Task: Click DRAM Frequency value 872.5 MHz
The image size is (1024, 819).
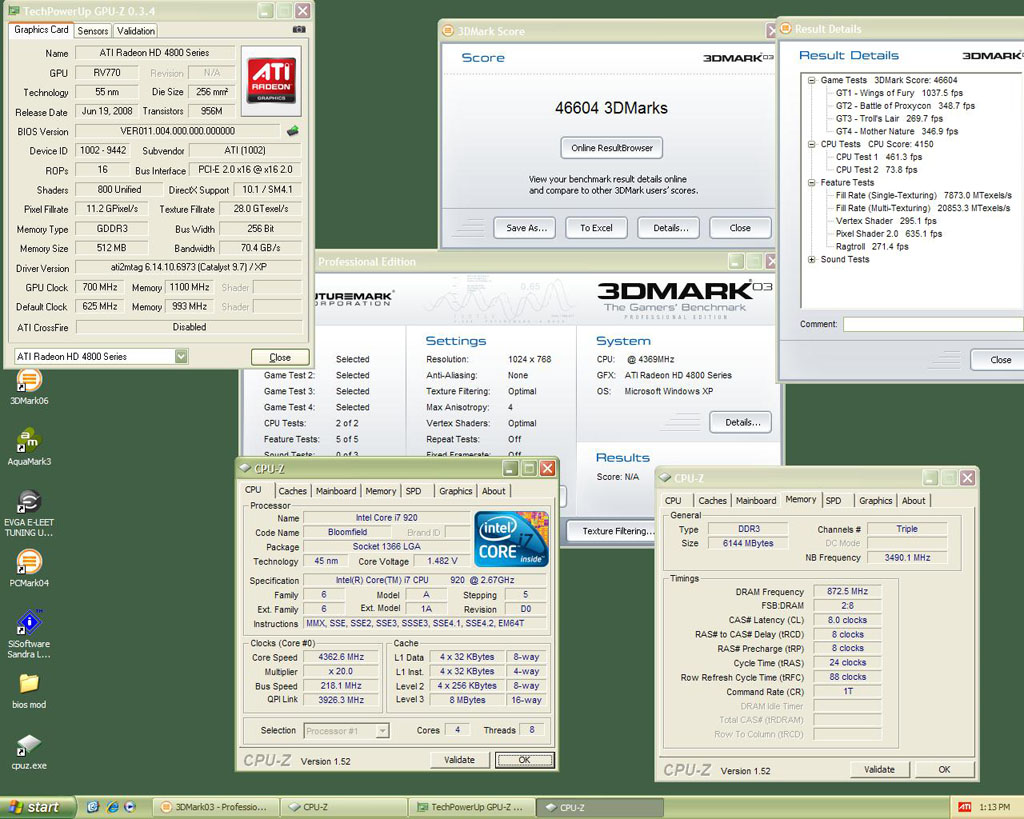Action: (x=847, y=591)
